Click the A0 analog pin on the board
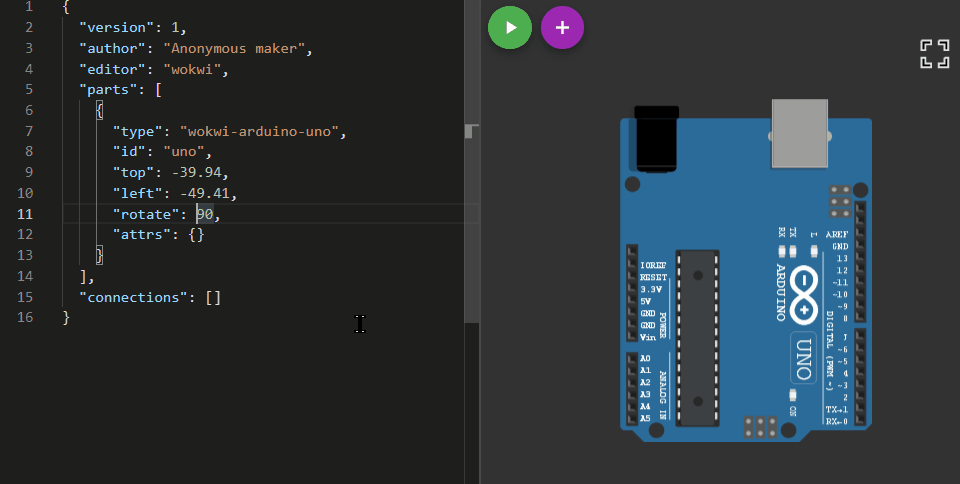The width and height of the screenshot is (960, 484). 632,359
